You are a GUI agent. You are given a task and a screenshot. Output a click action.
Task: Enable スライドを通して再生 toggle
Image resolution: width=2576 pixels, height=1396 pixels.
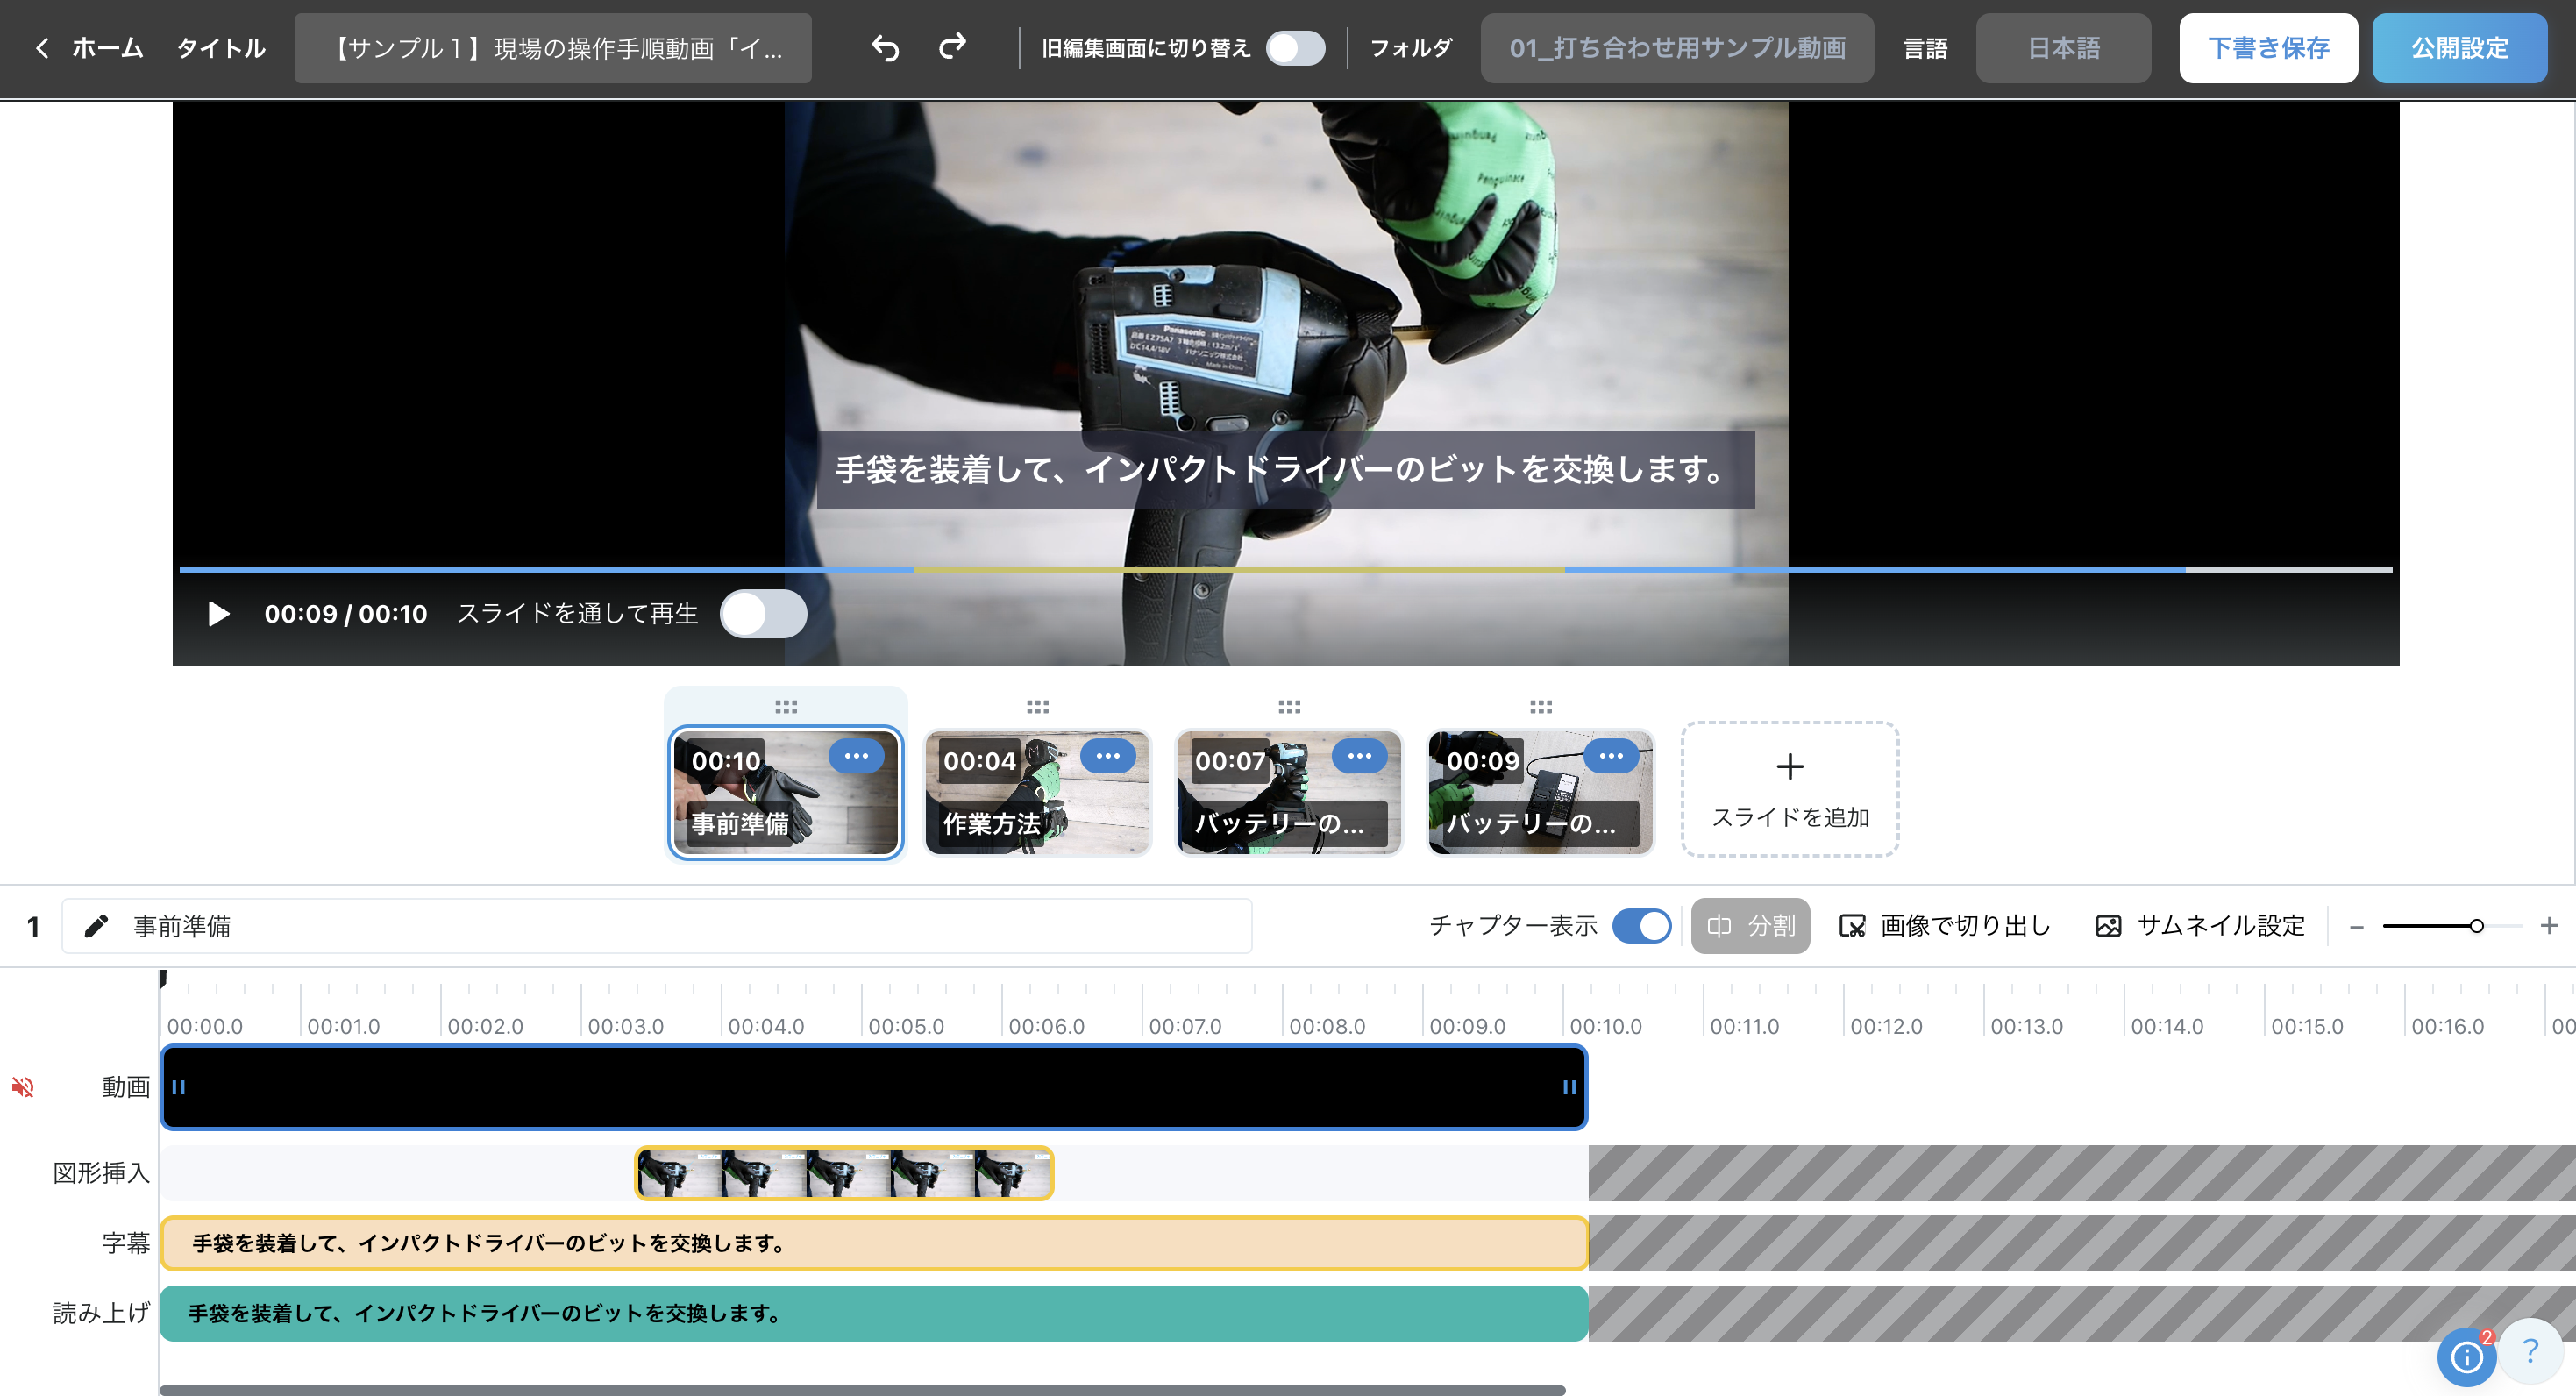(763, 613)
